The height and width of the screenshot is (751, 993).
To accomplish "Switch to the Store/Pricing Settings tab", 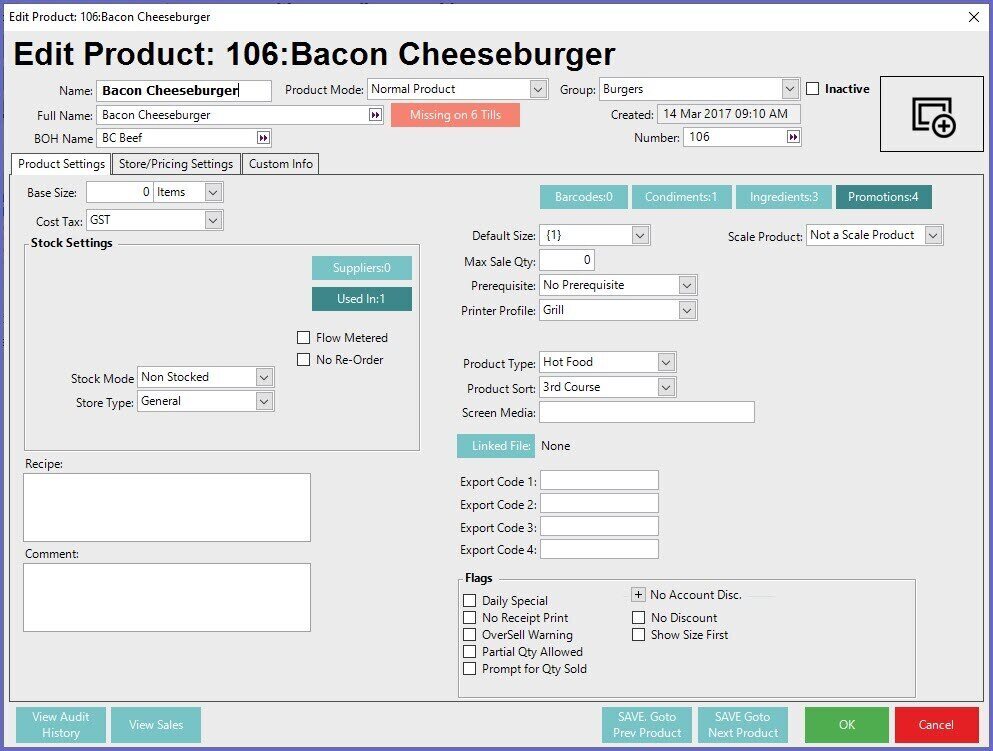I will tap(176, 164).
